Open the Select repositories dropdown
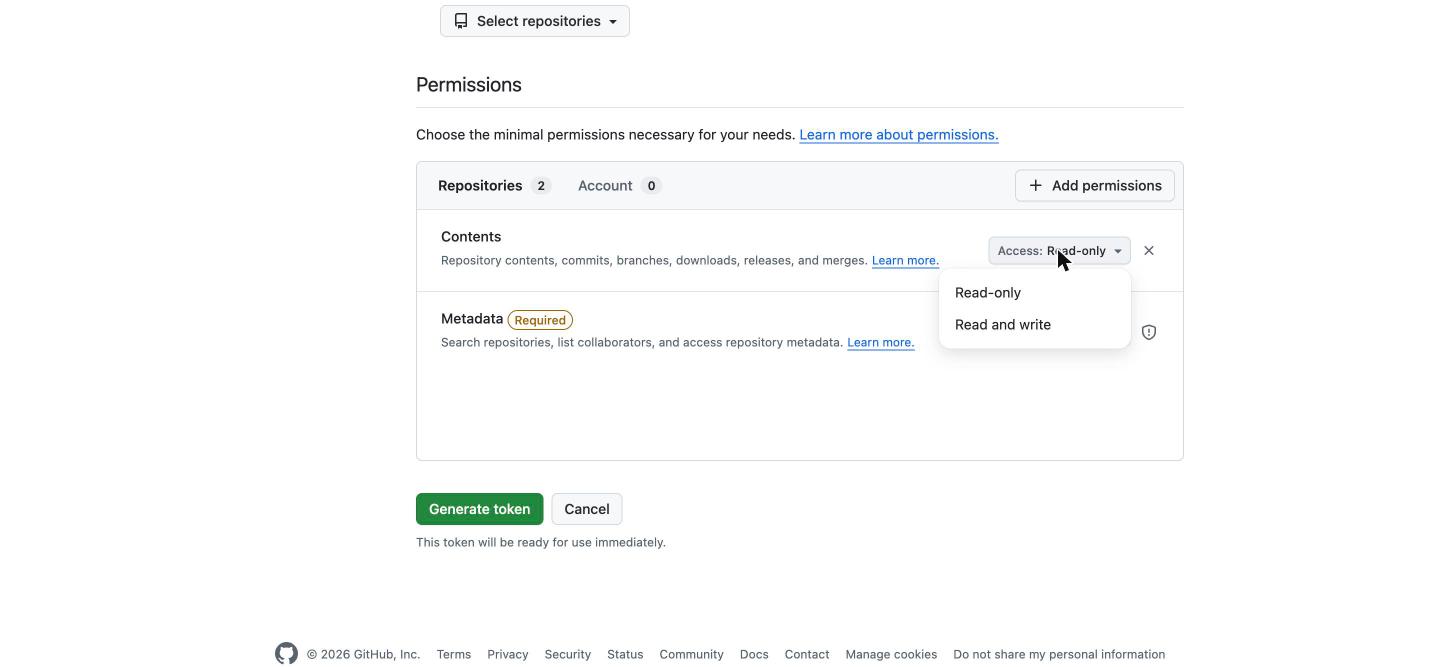This screenshot has width=1440, height=667. 535,21
